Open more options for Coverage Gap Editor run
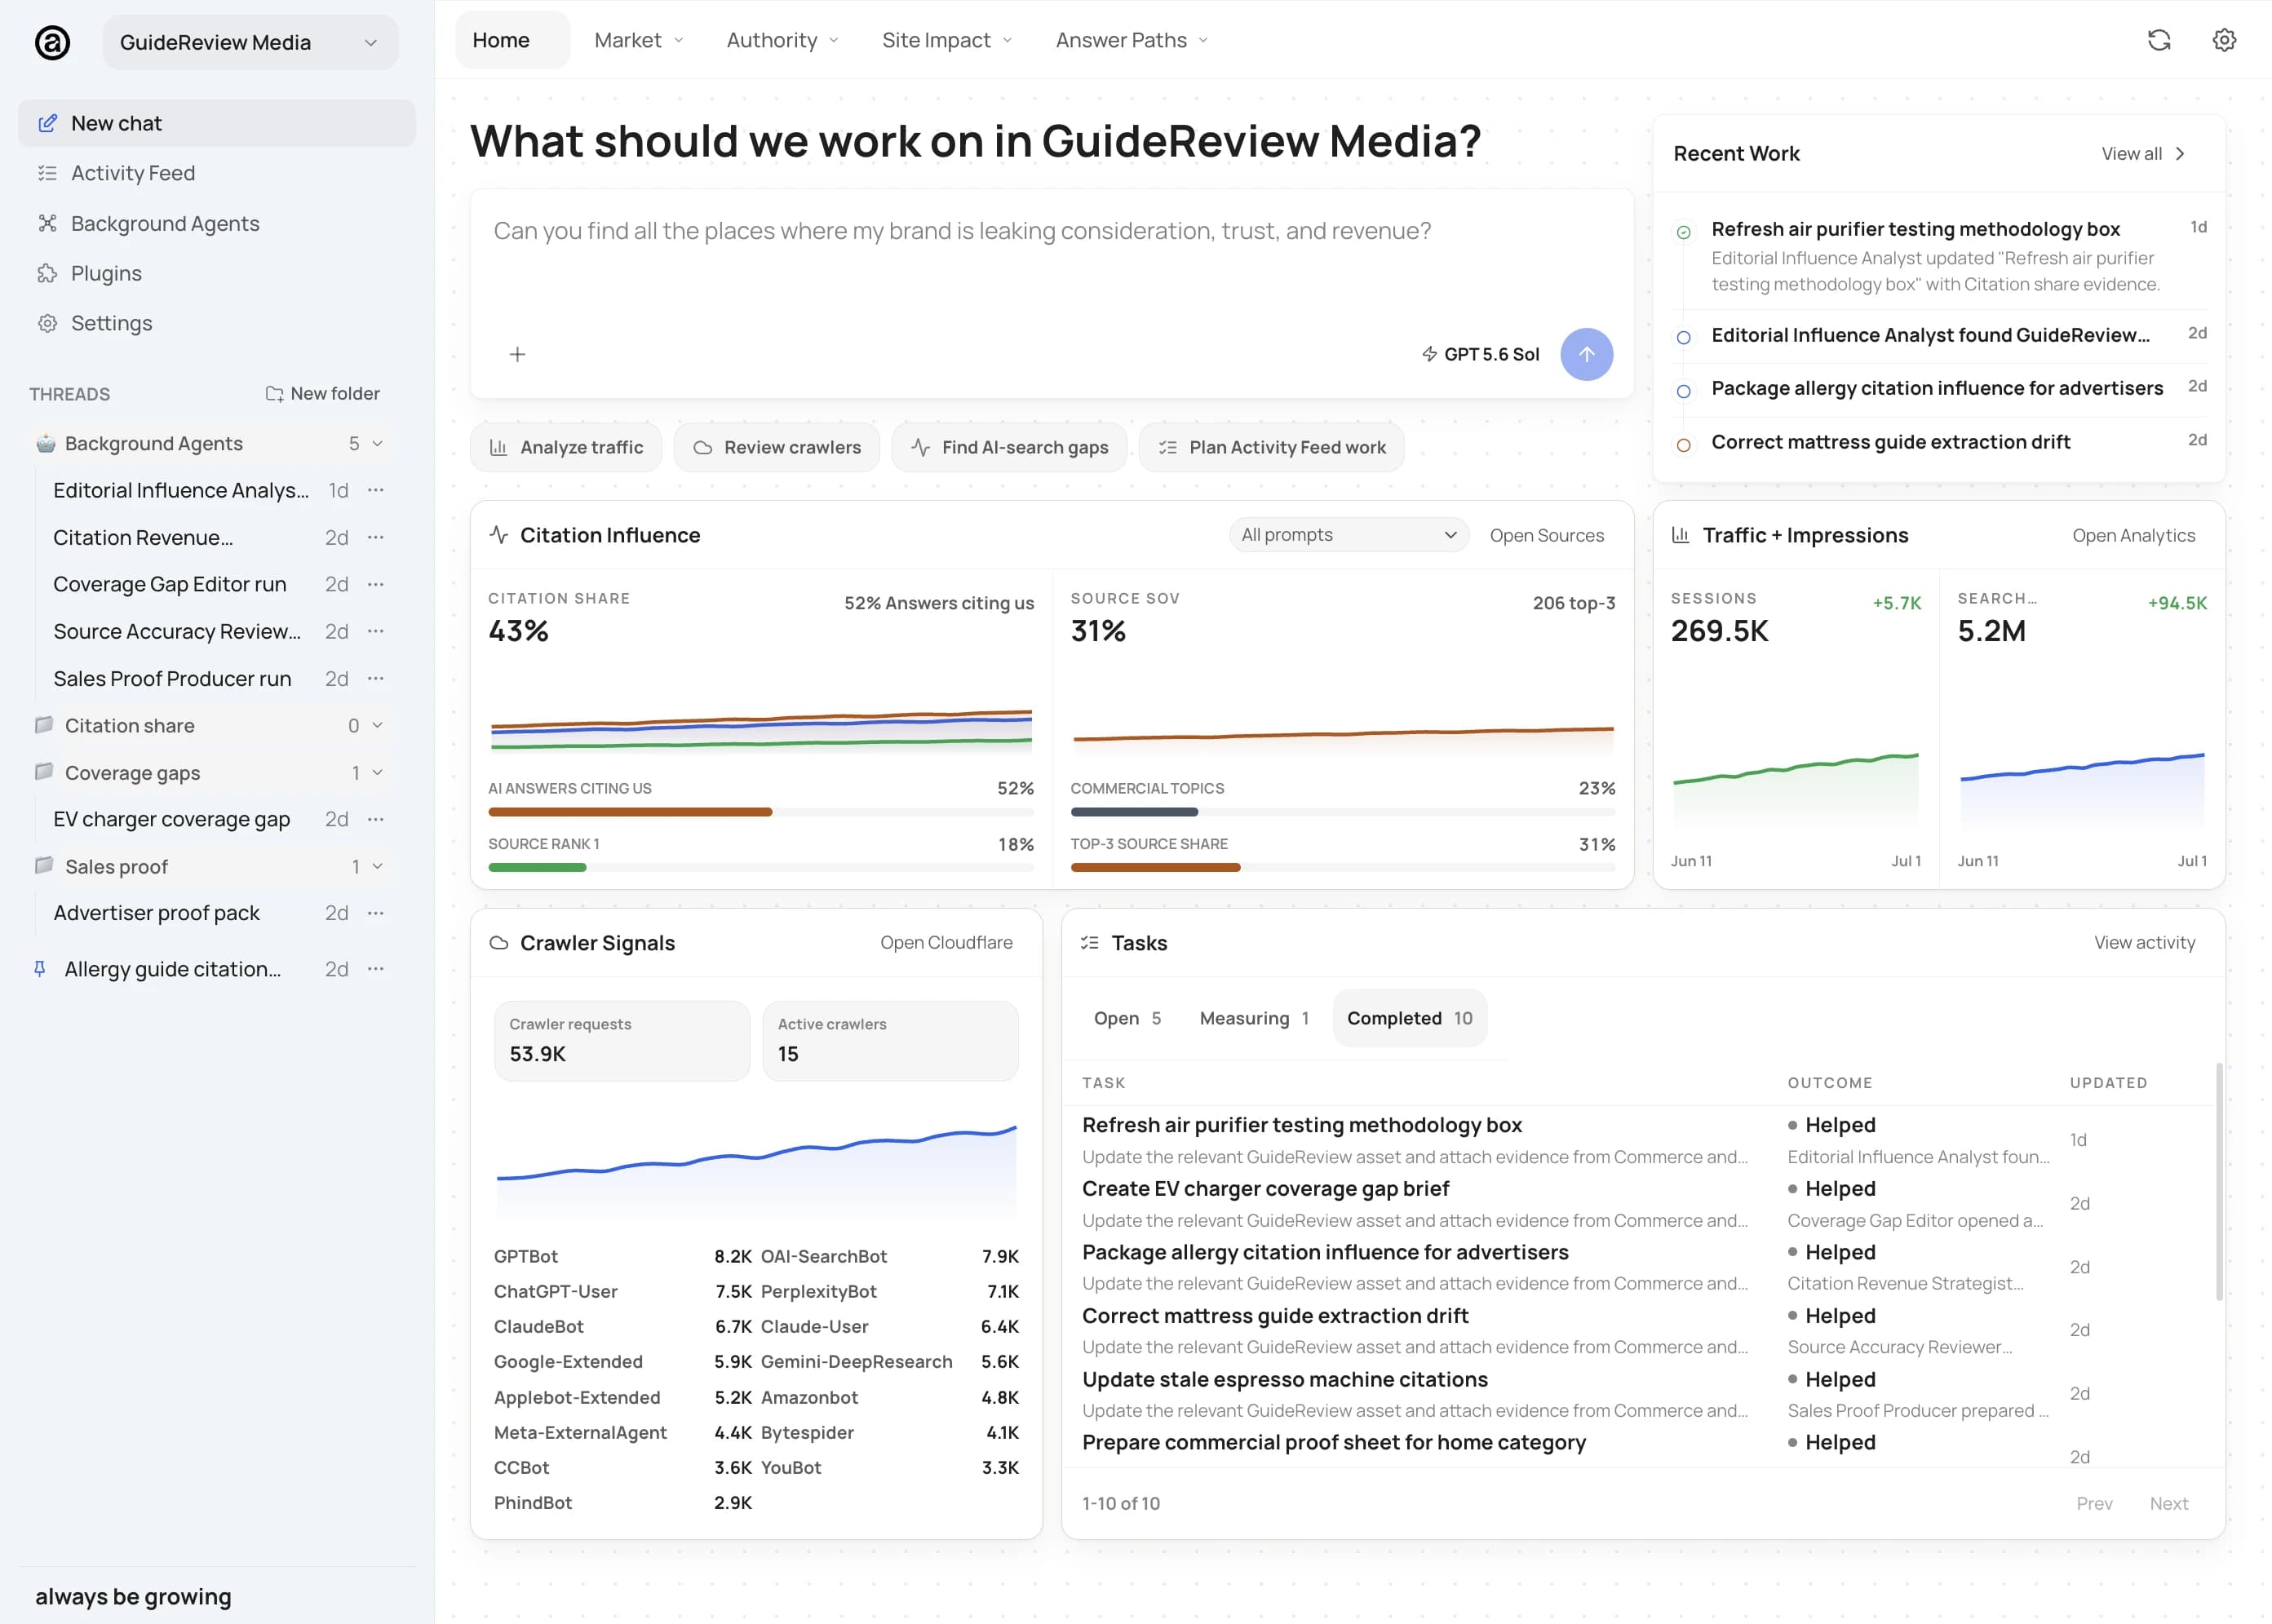The image size is (2272, 1624). click(x=376, y=584)
